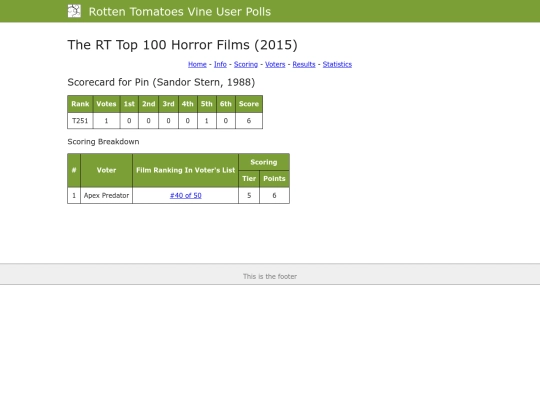Open the Results link
The image size is (540, 405).
304,64
